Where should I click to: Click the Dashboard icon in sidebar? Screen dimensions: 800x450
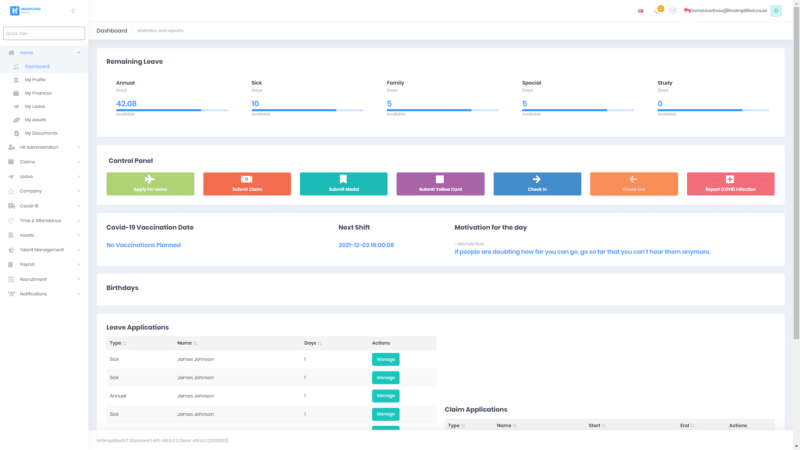pos(16,66)
